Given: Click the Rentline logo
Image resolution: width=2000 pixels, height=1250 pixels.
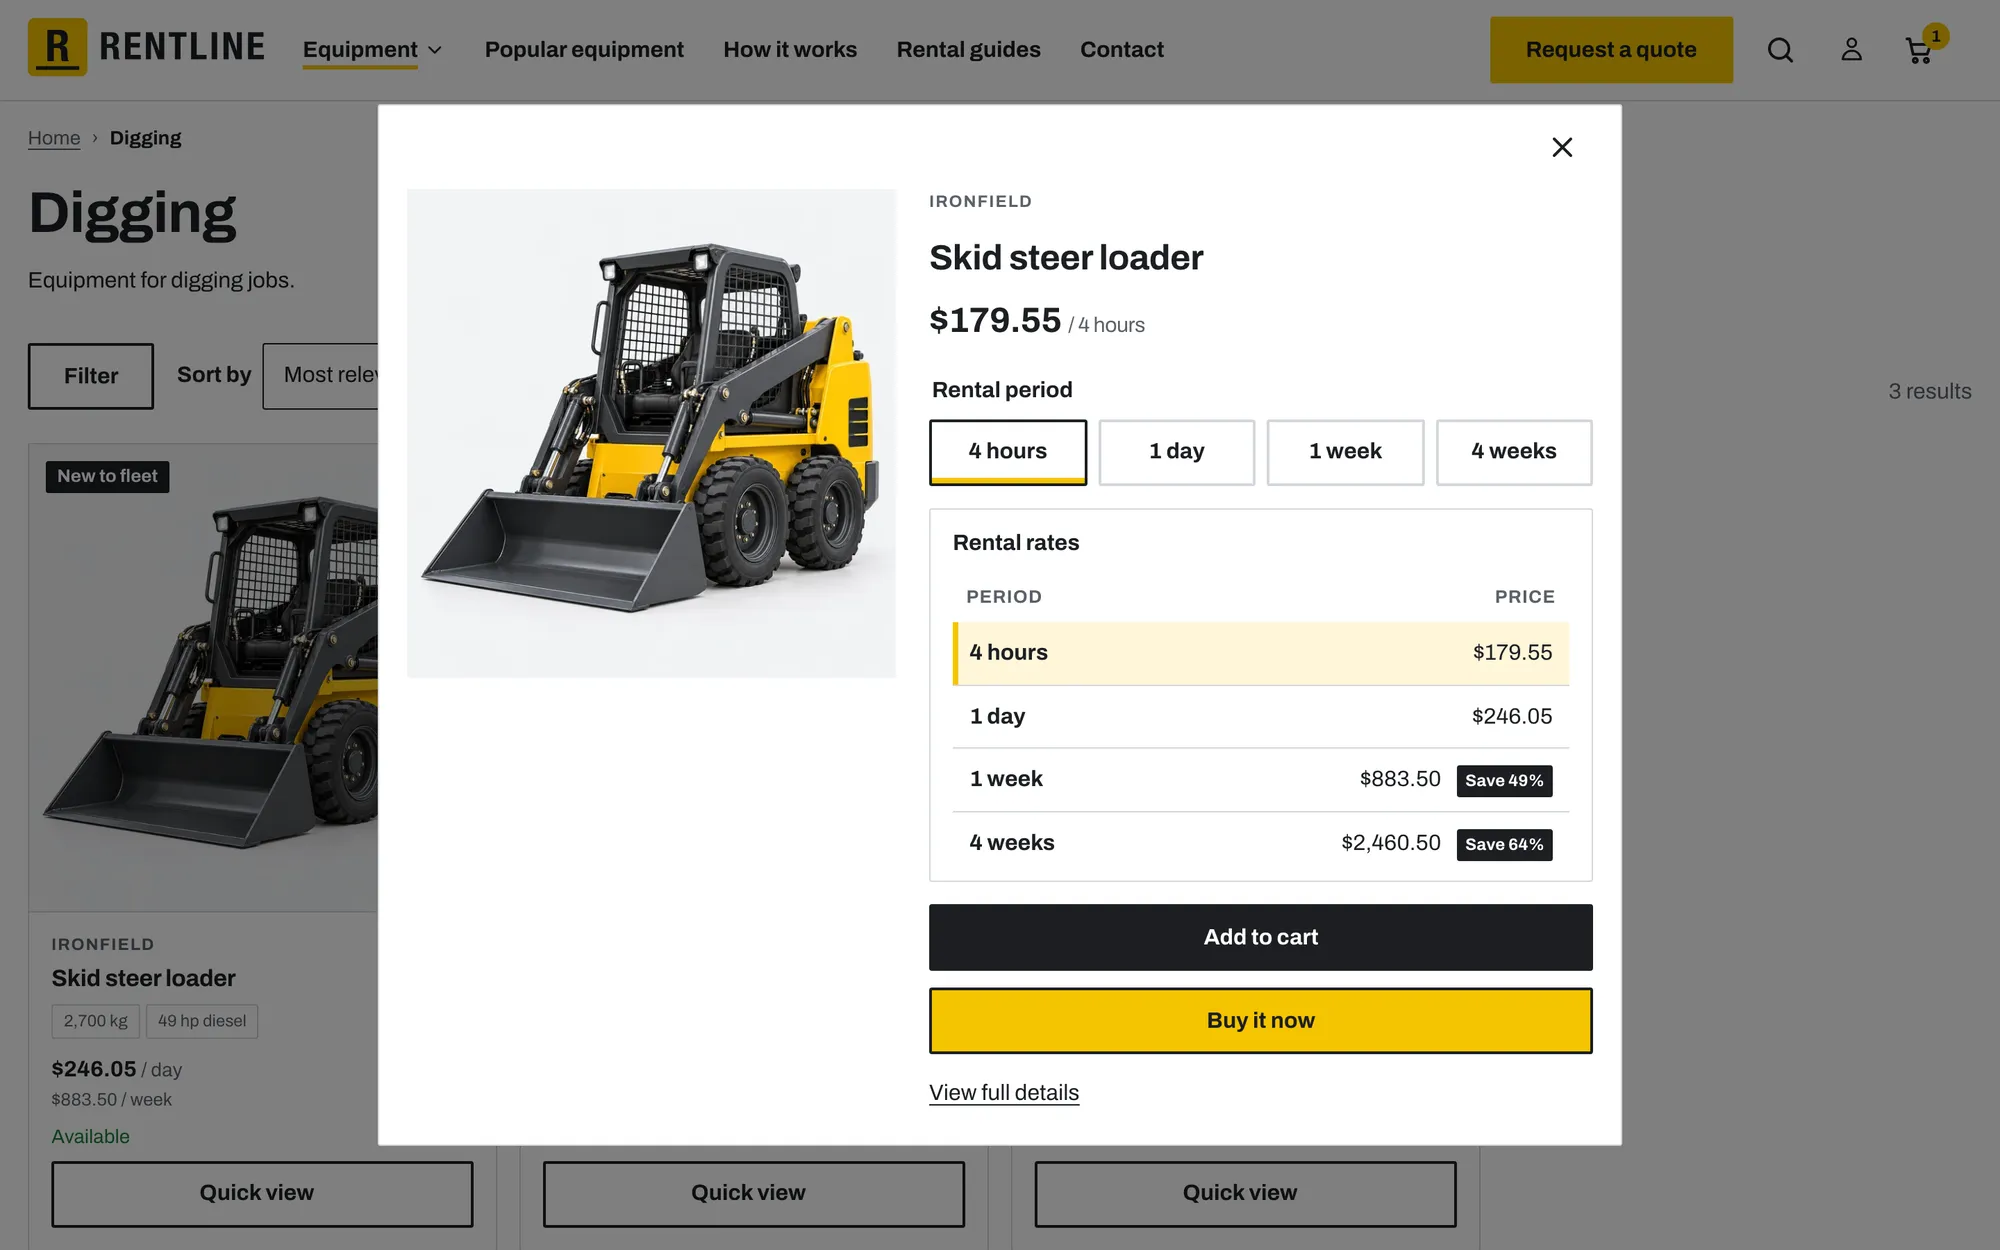Looking at the screenshot, I should pyautogui.click(x=147, y=47).
